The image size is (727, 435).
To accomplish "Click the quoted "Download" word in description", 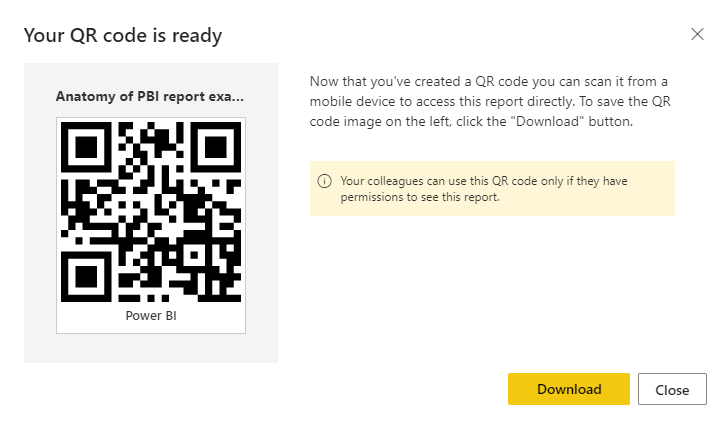I will click(548, 122).
